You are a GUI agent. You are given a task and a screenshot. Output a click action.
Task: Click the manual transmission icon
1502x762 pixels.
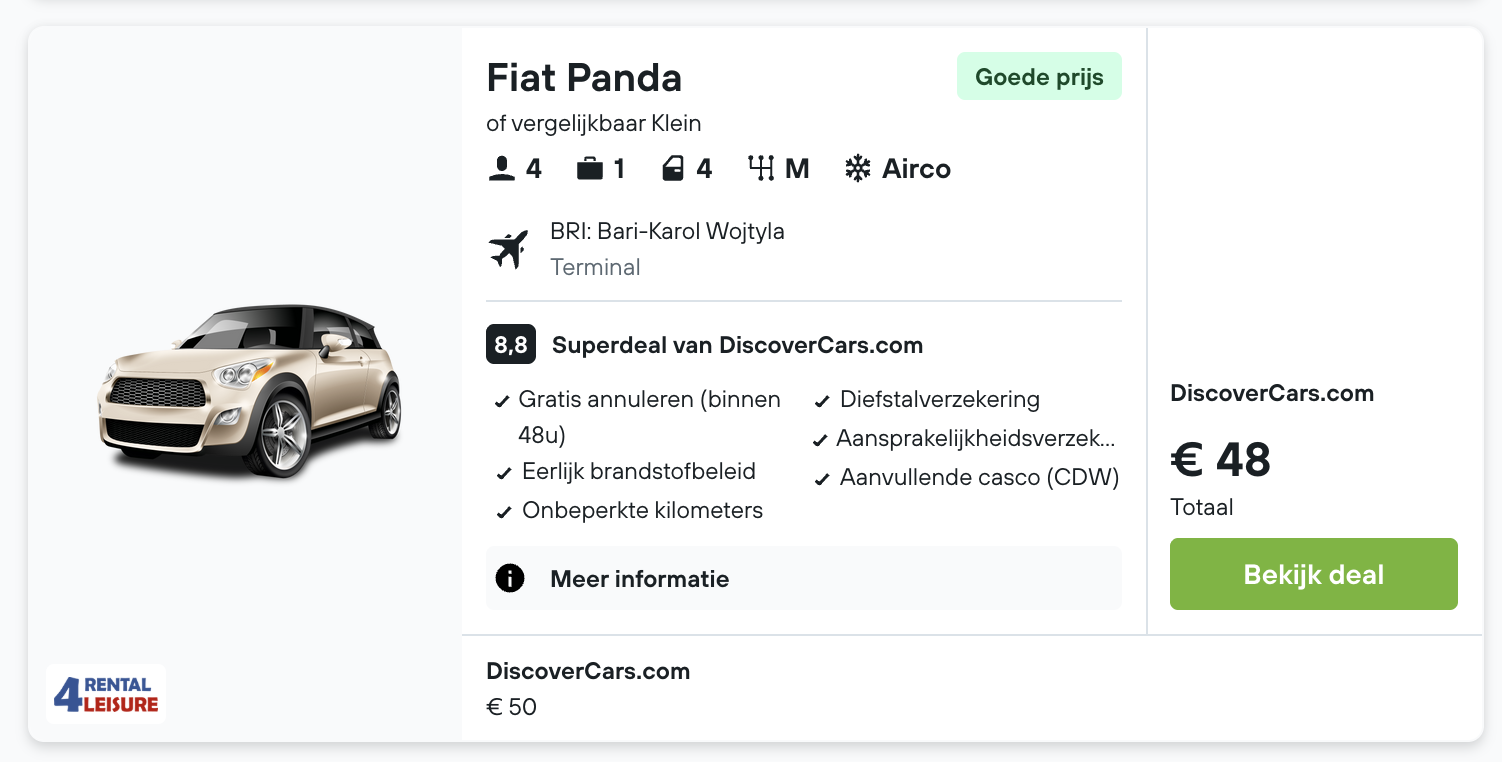[x=761, y=168]
